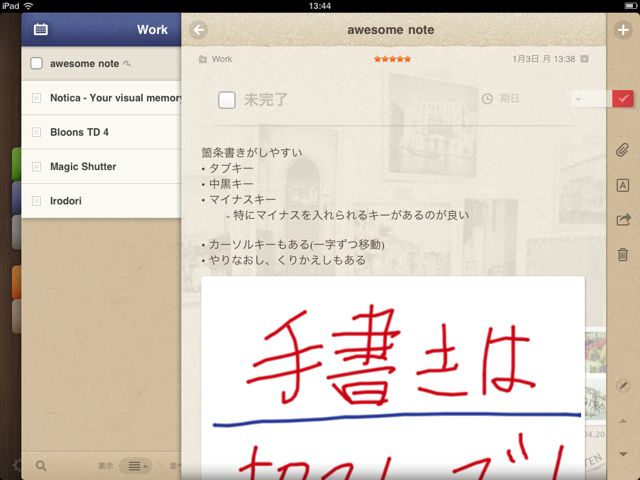This screenshot has width=640, height=480.
Task: Go back with the arrow button
Action: [199, 30]
